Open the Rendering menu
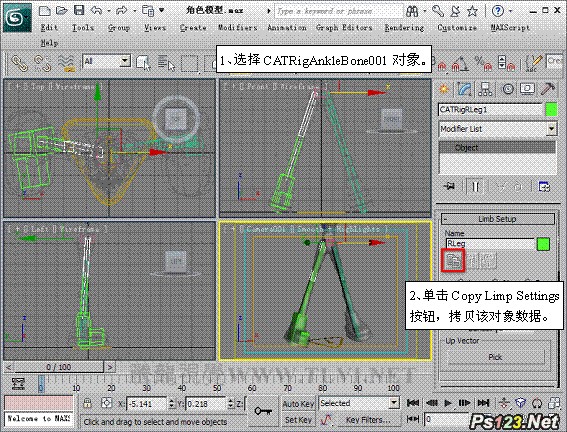 click(x=404, y=27)
